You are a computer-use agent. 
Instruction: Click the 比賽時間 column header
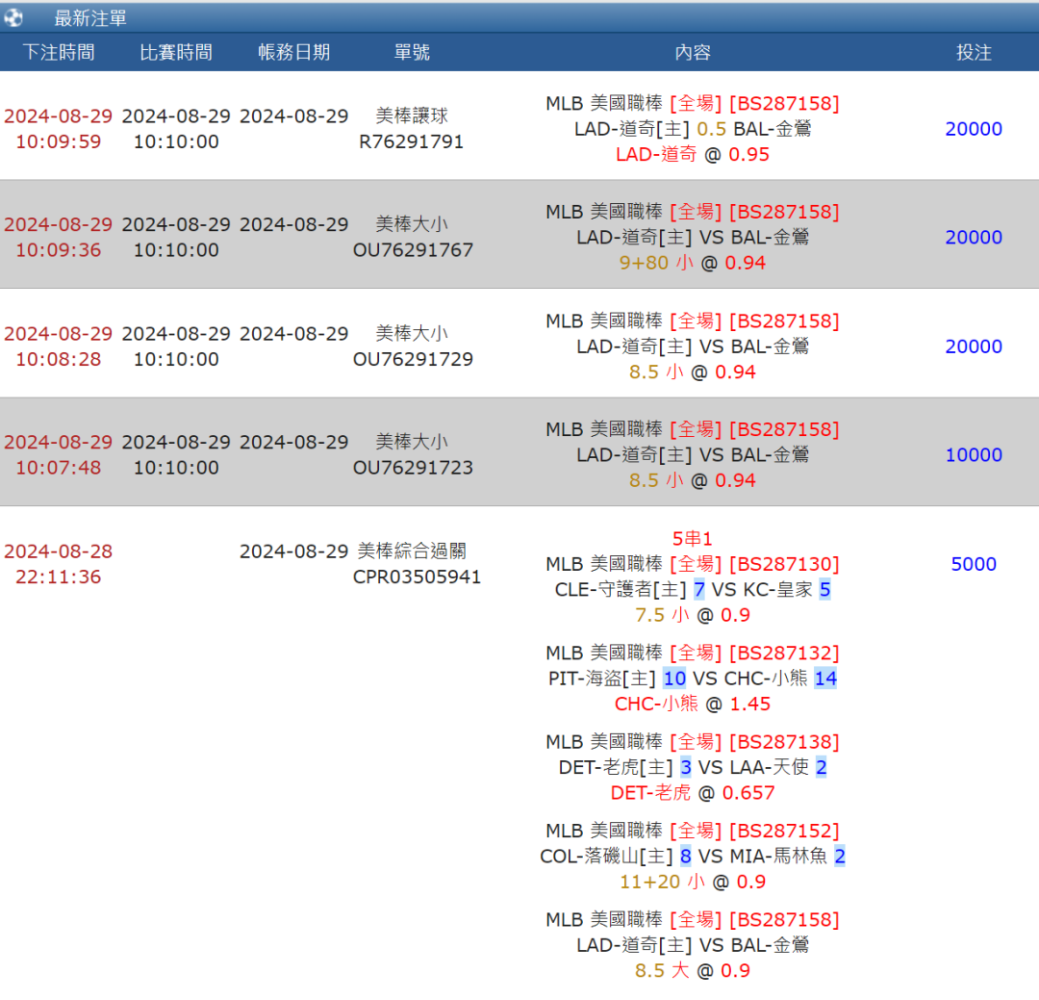[x=176, y=52]
